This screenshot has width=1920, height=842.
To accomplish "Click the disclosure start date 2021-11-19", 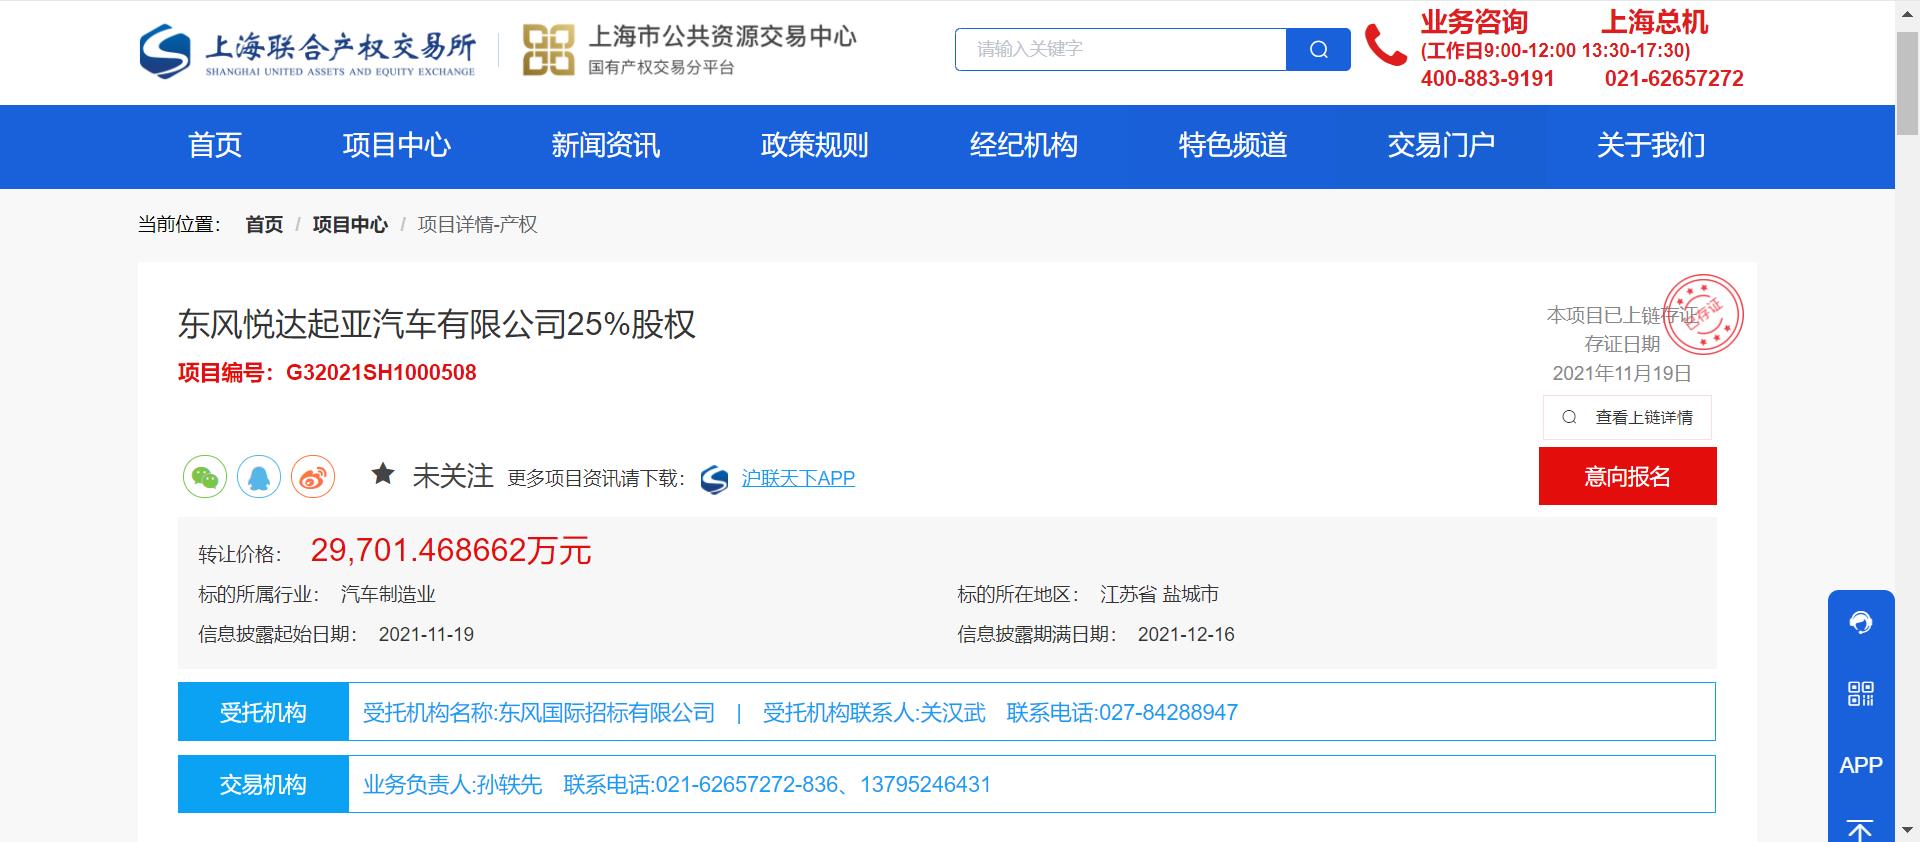I will pyautogui.click(x=426, y=635).
